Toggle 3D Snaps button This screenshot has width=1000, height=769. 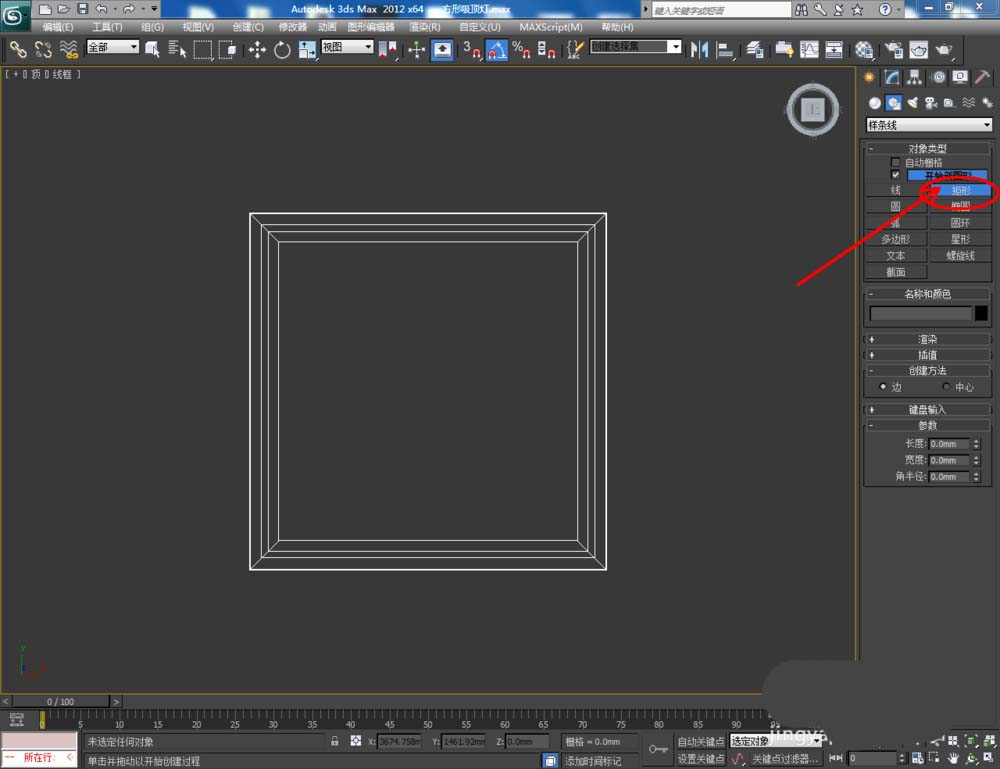point(471,49)
